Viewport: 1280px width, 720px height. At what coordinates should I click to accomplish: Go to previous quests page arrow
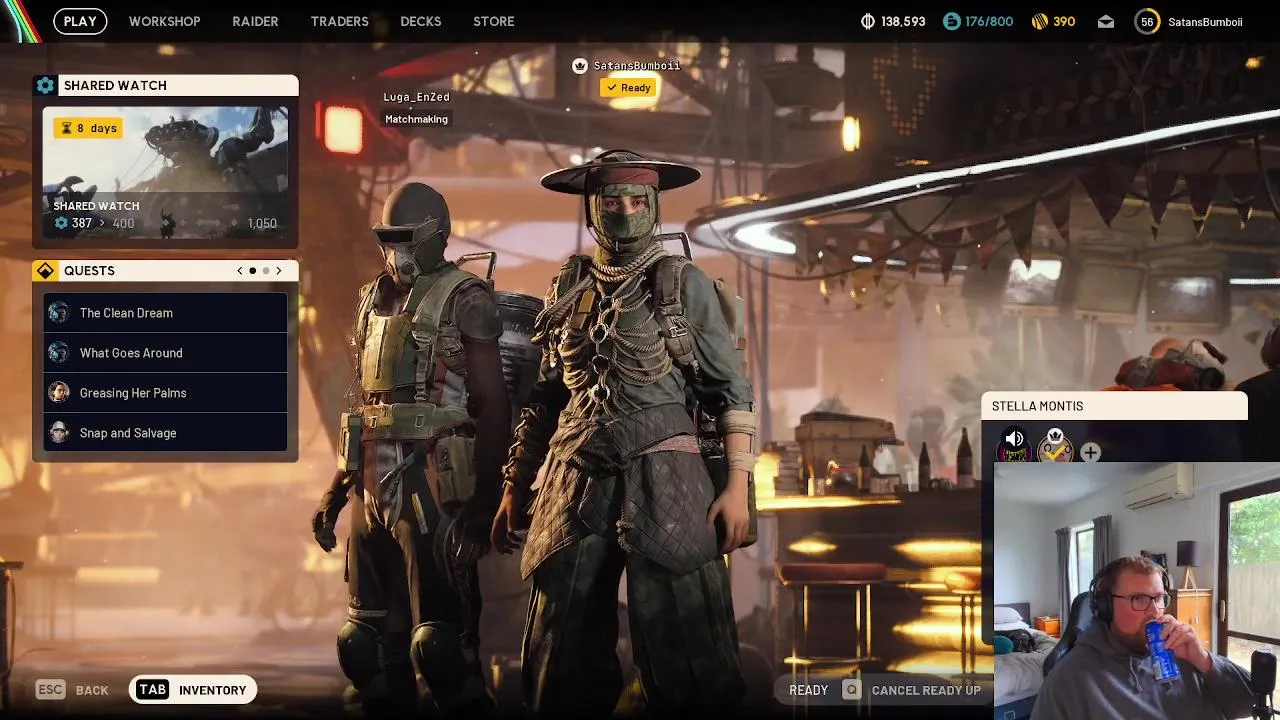240,271
